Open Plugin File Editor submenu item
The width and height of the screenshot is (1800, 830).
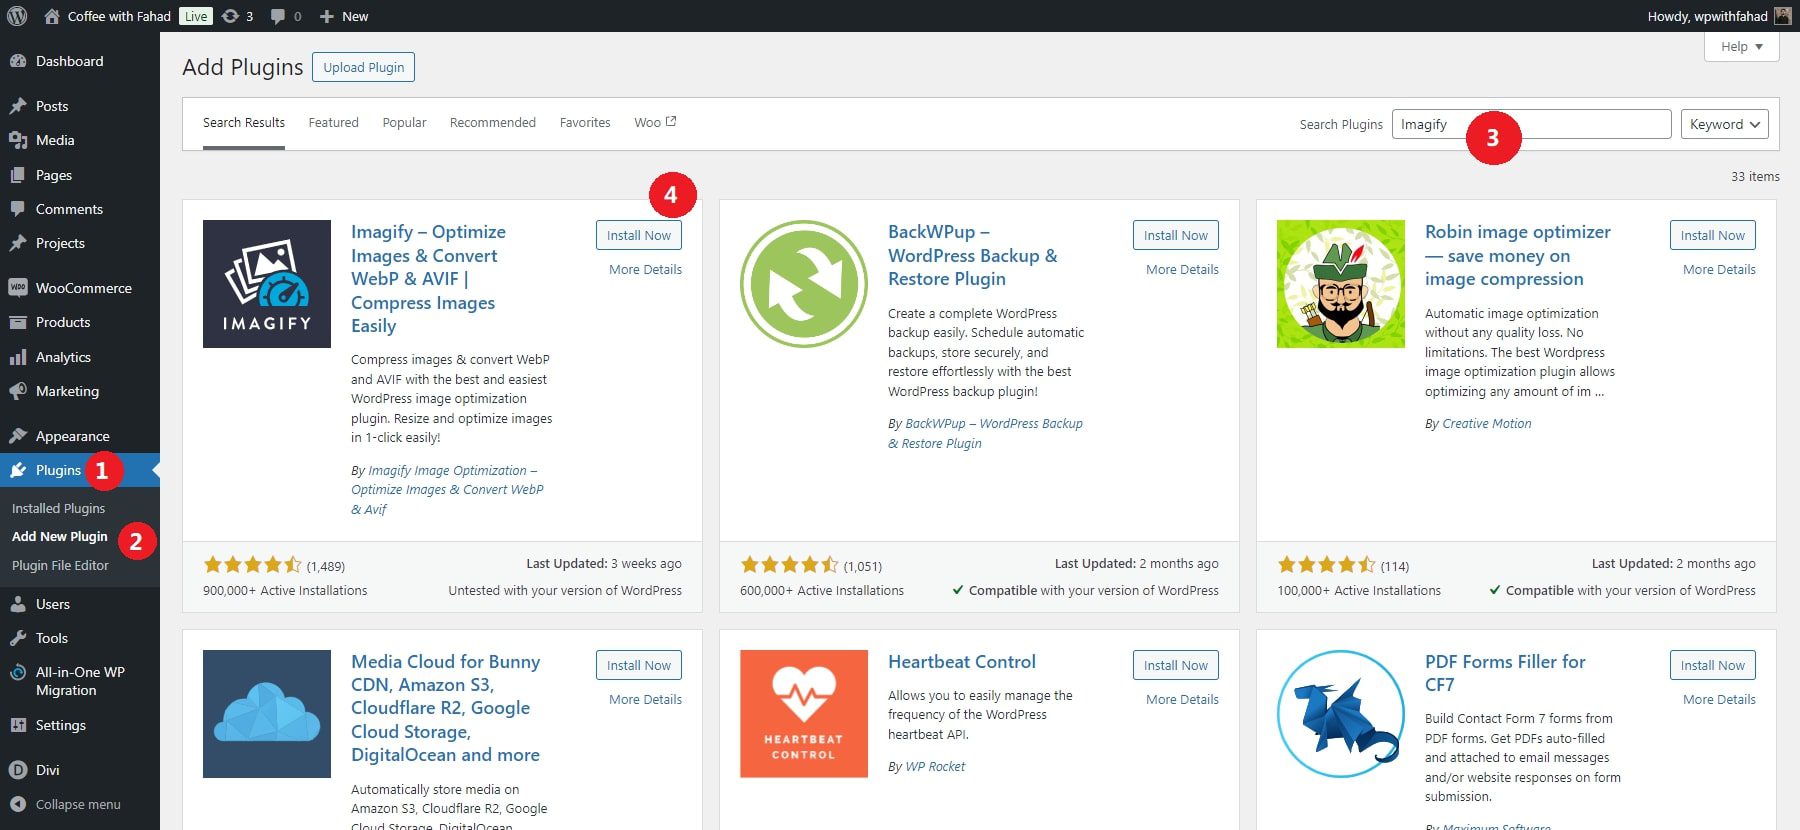pyautogui.click(x=60, y=565)
